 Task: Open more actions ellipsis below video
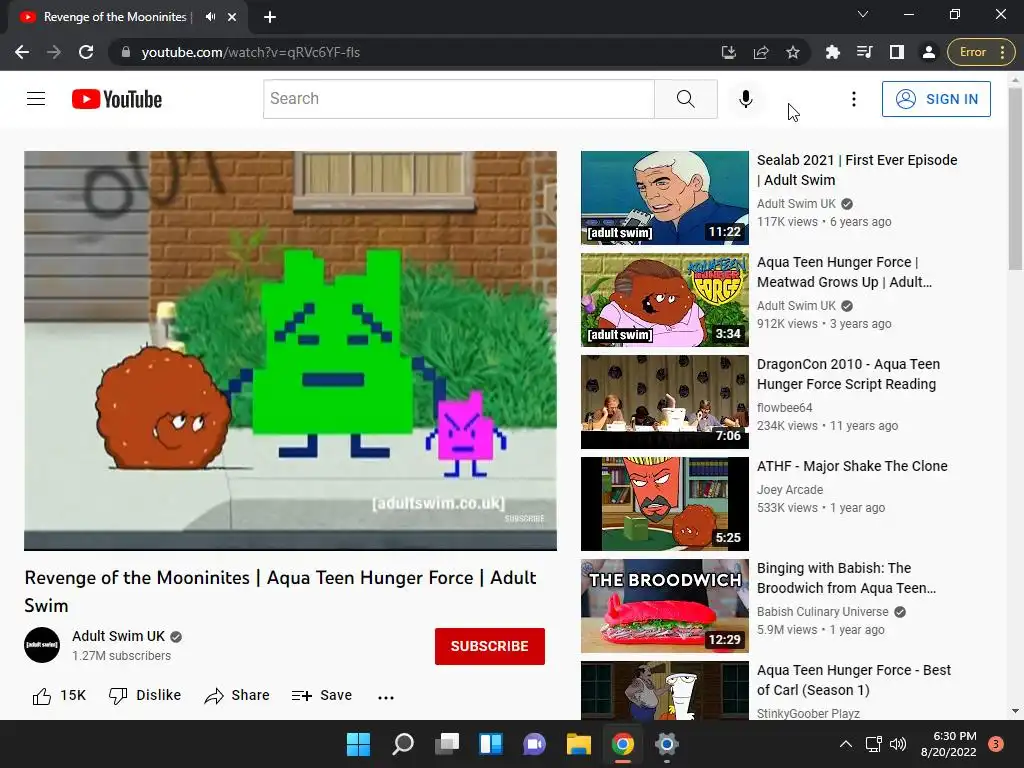tap(386, 697)
